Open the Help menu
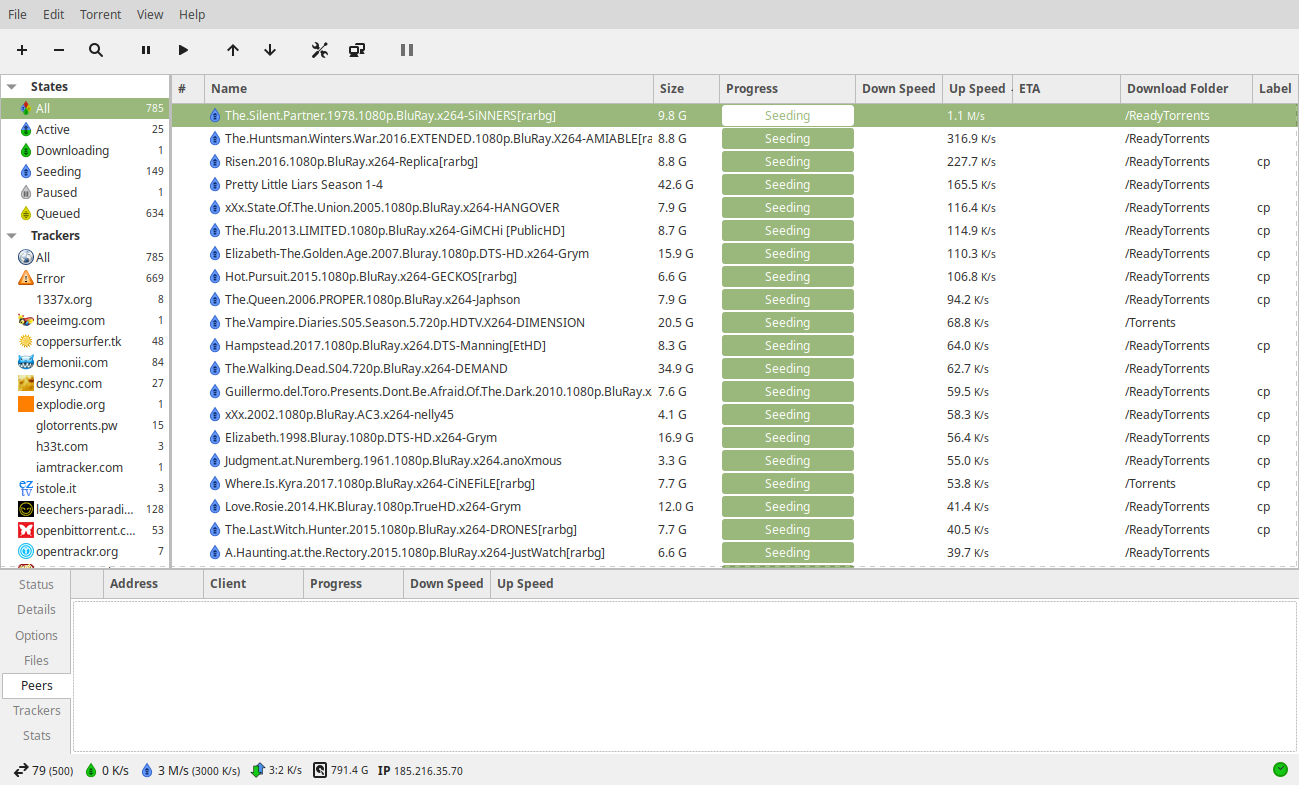 tap(192, 14)
